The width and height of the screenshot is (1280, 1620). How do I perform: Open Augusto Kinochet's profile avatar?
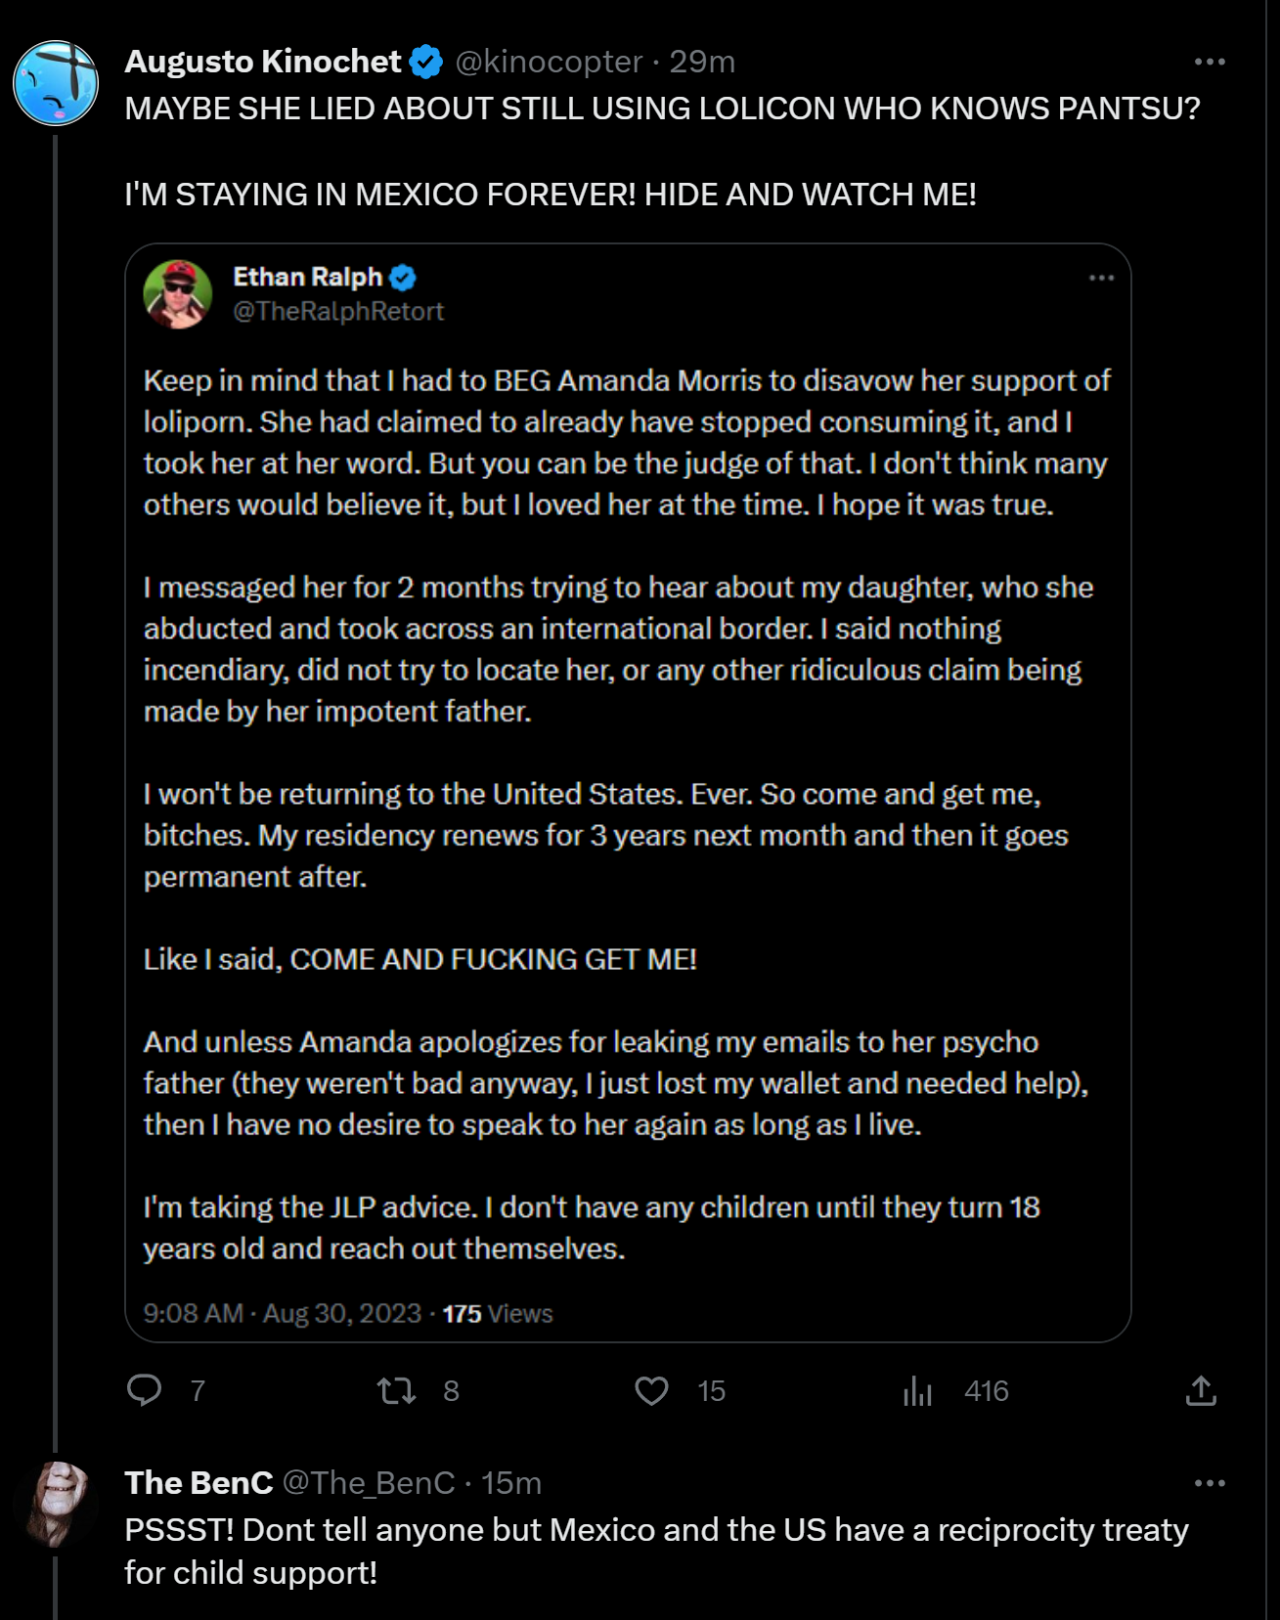pos(56,82)
